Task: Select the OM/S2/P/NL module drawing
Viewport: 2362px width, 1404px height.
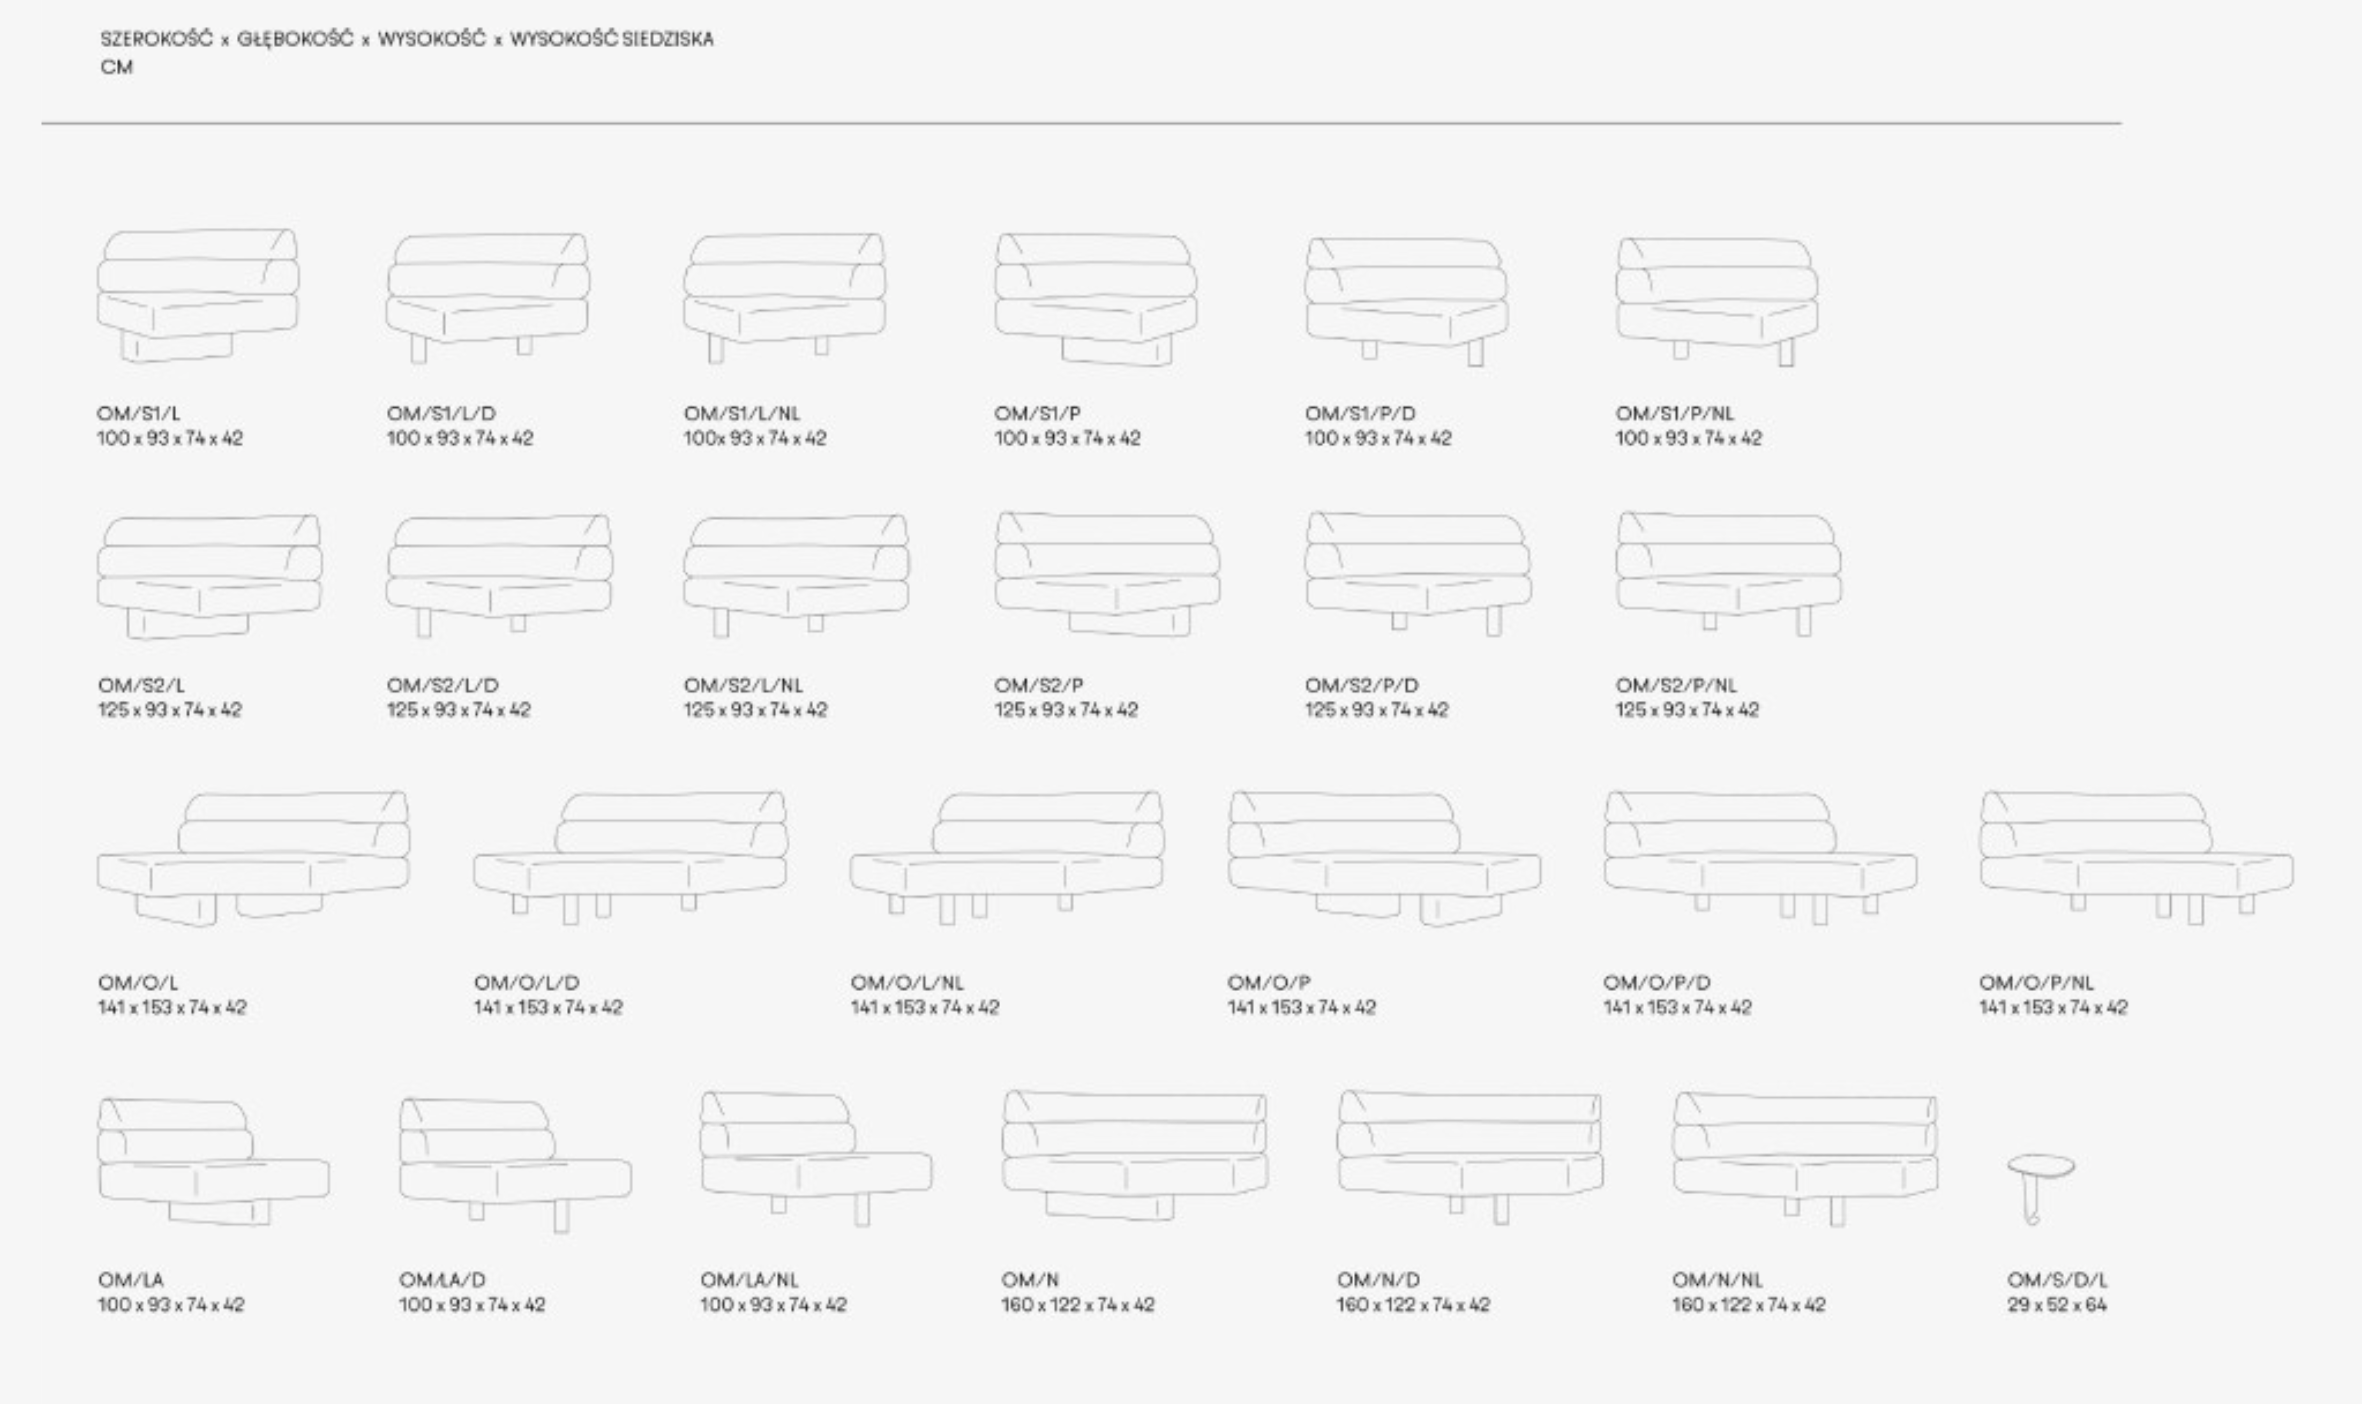Action: click(1729, 573)
